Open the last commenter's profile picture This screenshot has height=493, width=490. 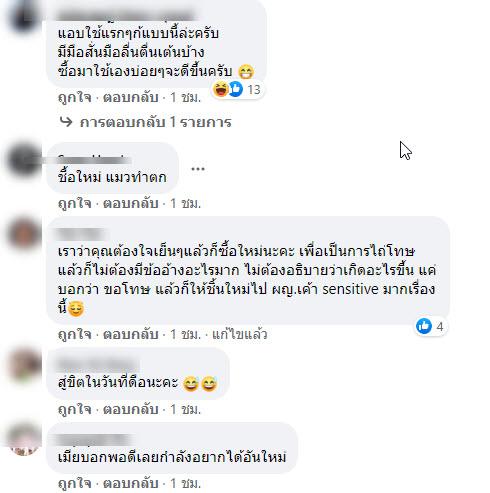click(24, 439)
